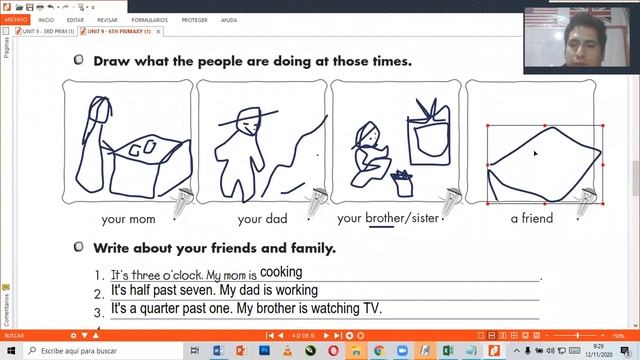This screenshot has height=360, width=640.
Task: Redo the last undone action
Action: click(x=66, y=7)
